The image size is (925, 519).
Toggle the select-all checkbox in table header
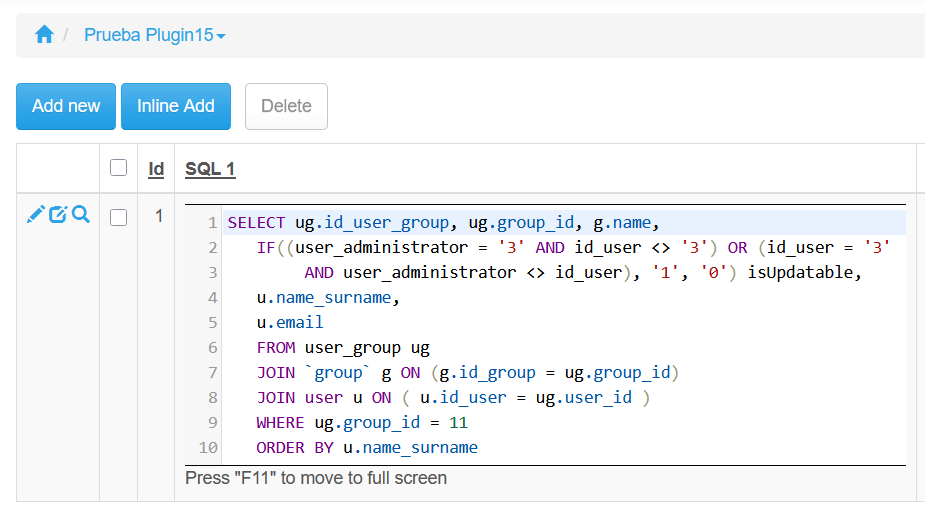click(119, 168)
